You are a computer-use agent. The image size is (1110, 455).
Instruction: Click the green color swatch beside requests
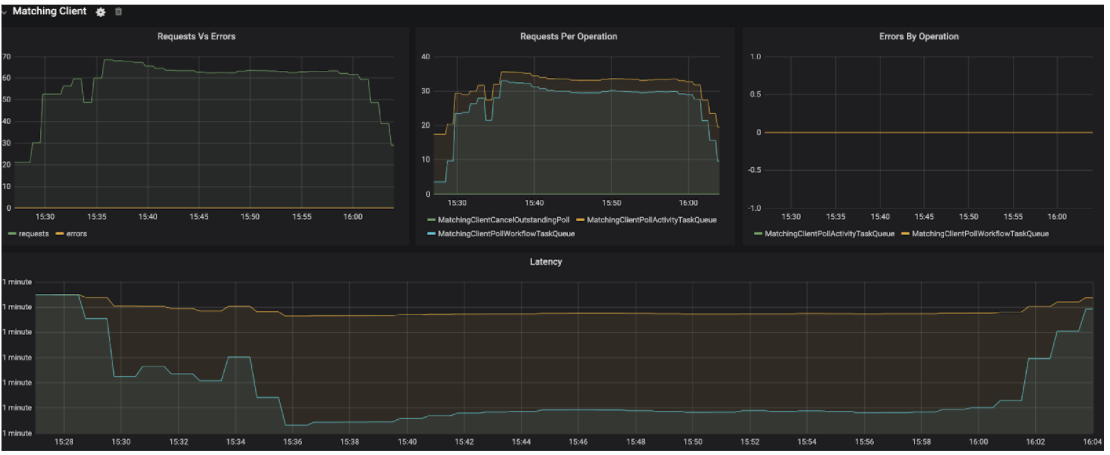pos(11,234)
